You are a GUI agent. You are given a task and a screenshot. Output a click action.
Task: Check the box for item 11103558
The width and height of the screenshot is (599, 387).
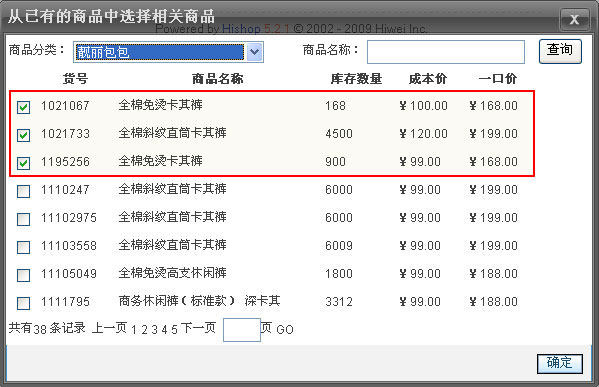23,247
